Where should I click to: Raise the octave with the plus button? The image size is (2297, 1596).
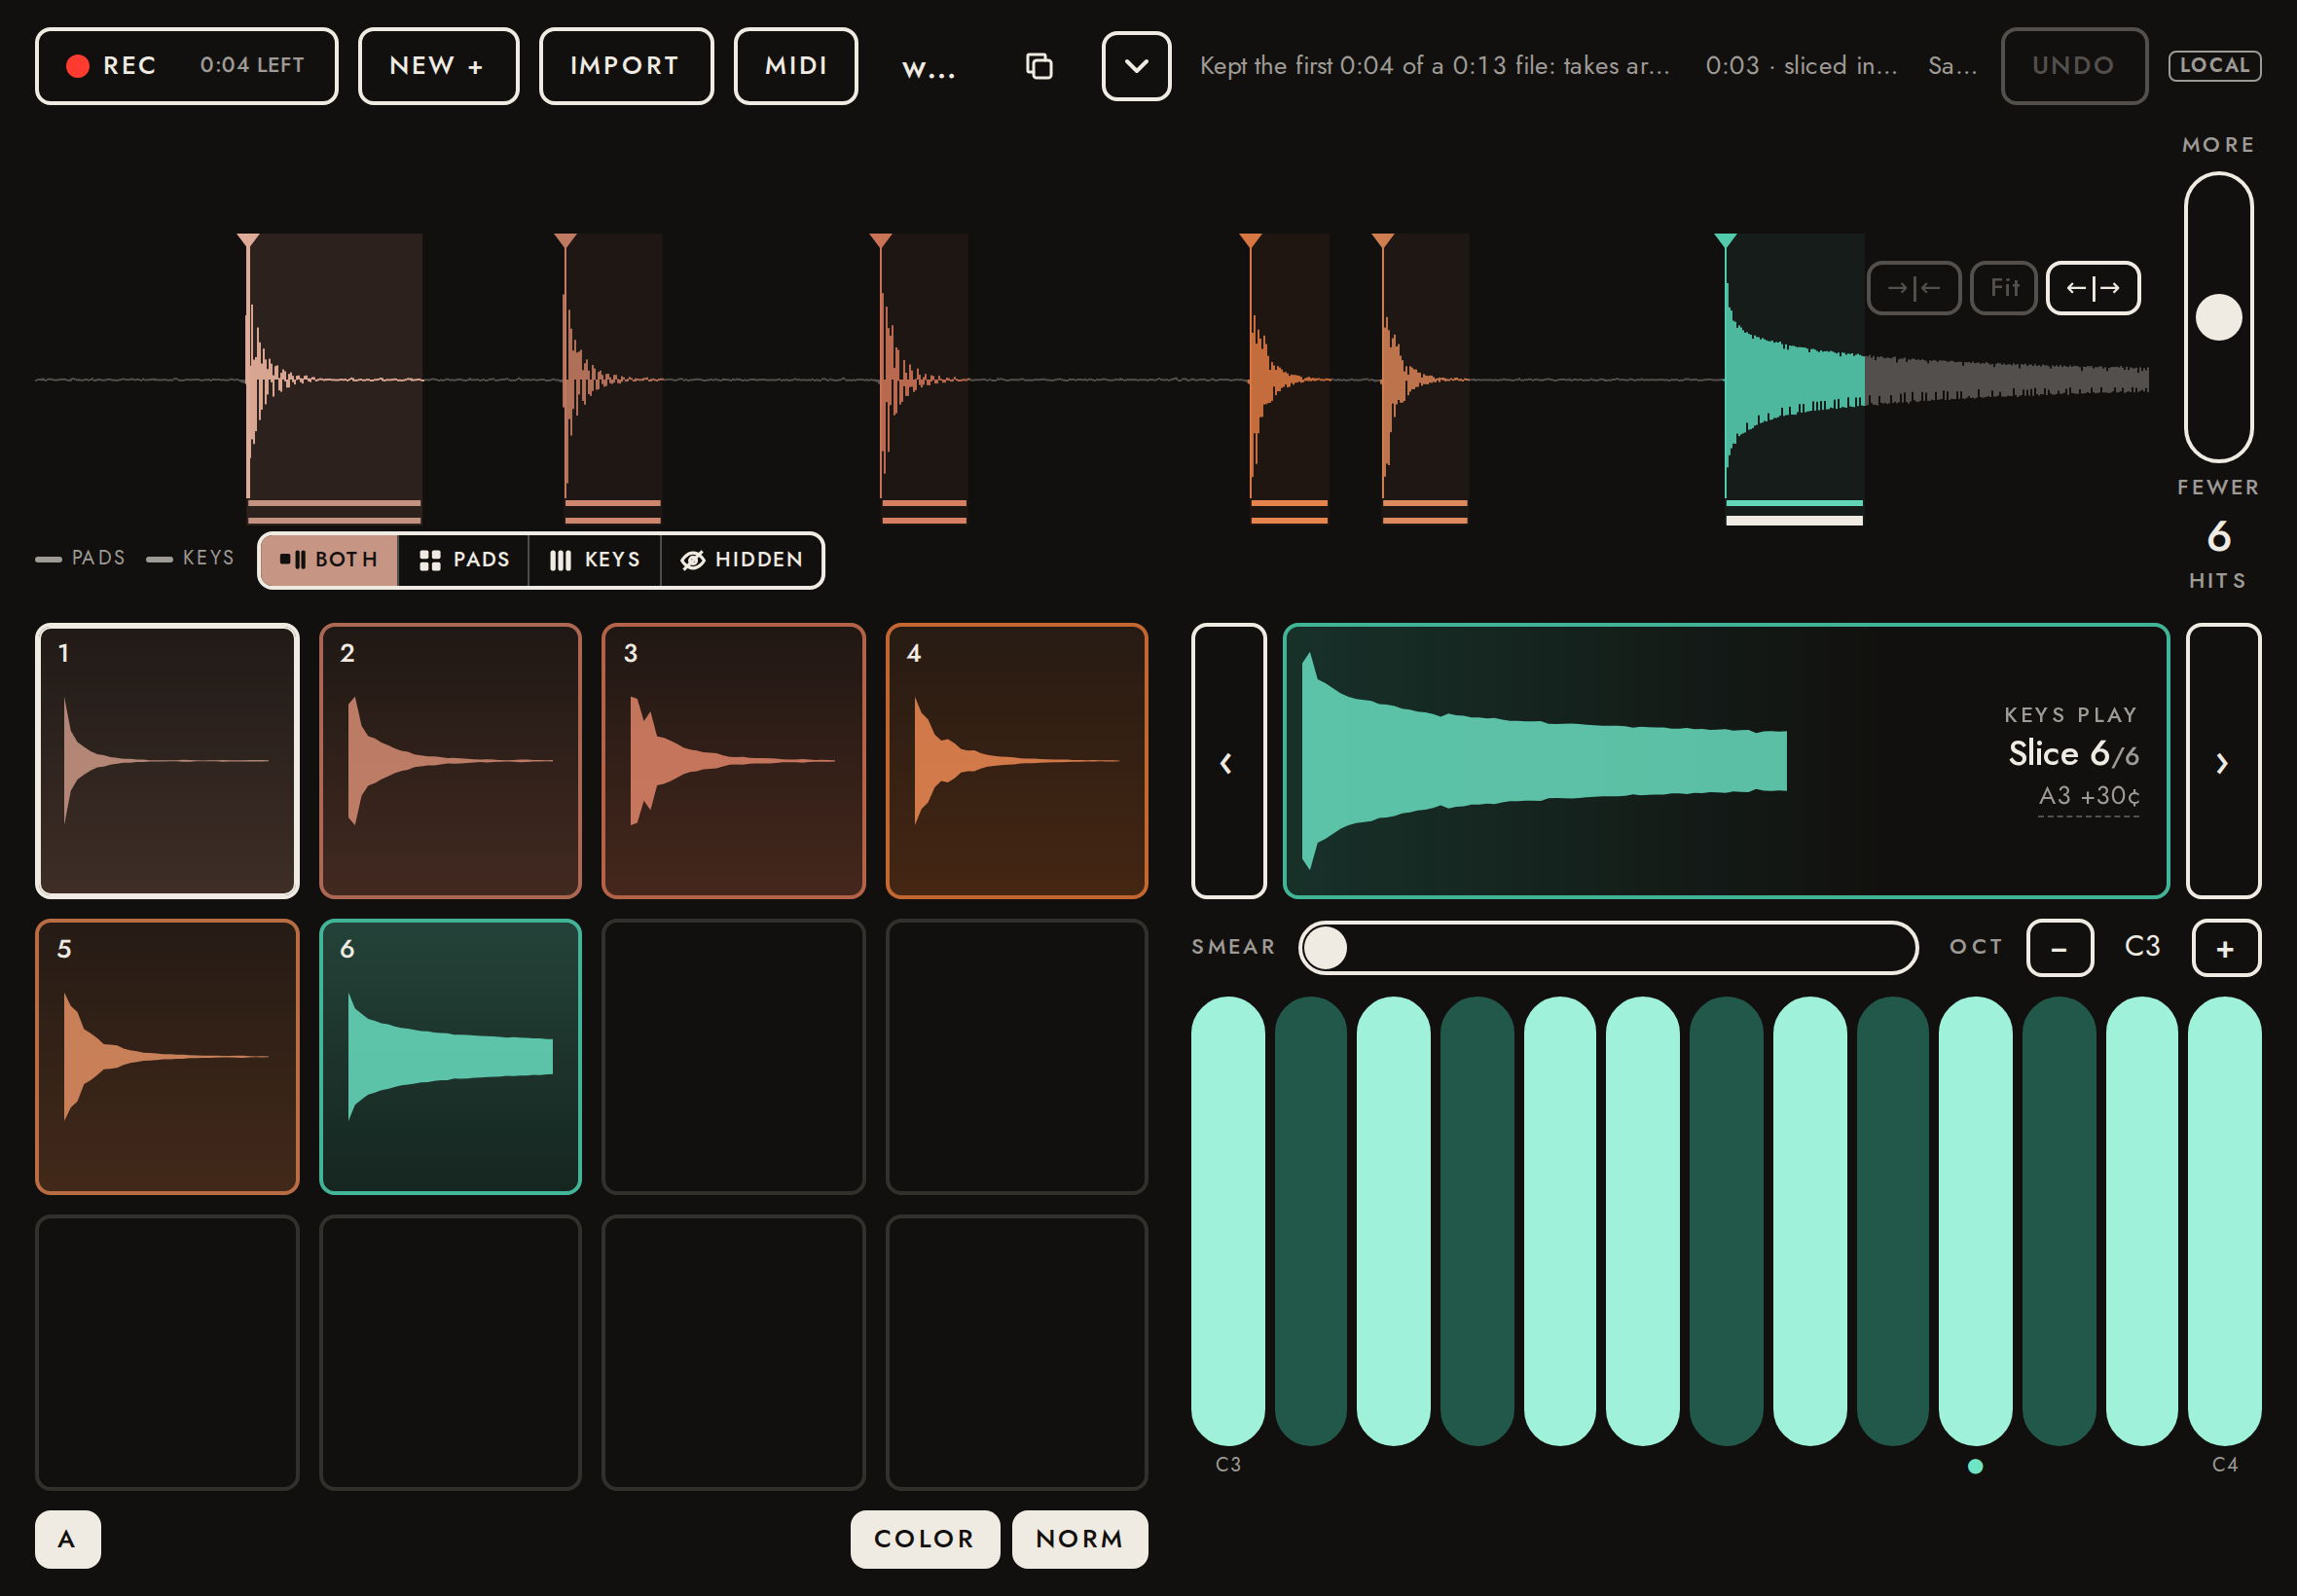pos(2226,948)
